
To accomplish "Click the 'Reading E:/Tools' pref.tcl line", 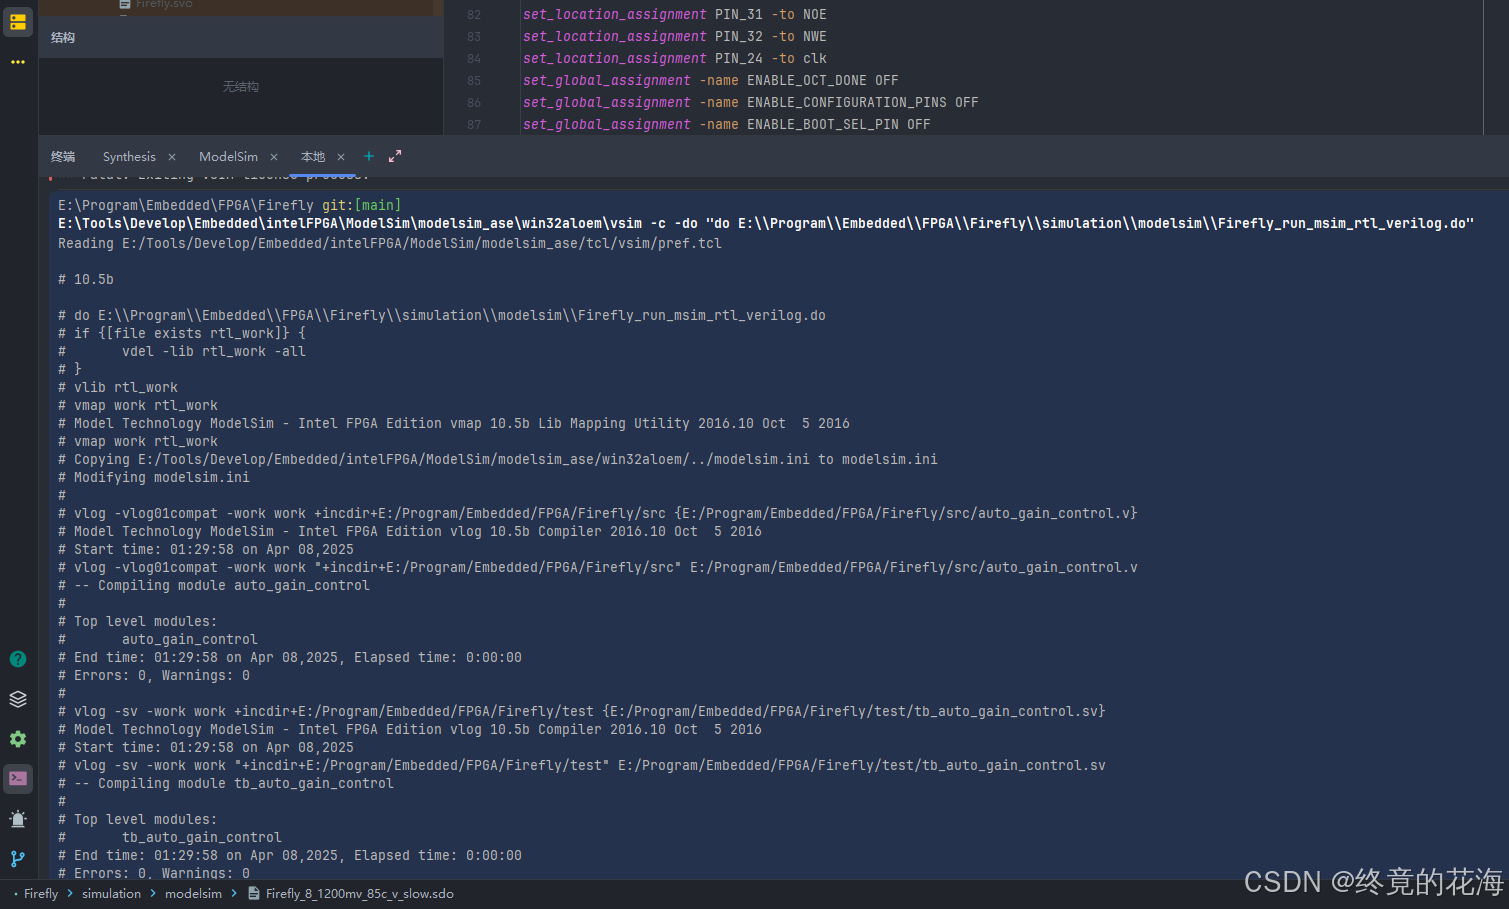I will (390, 243).
